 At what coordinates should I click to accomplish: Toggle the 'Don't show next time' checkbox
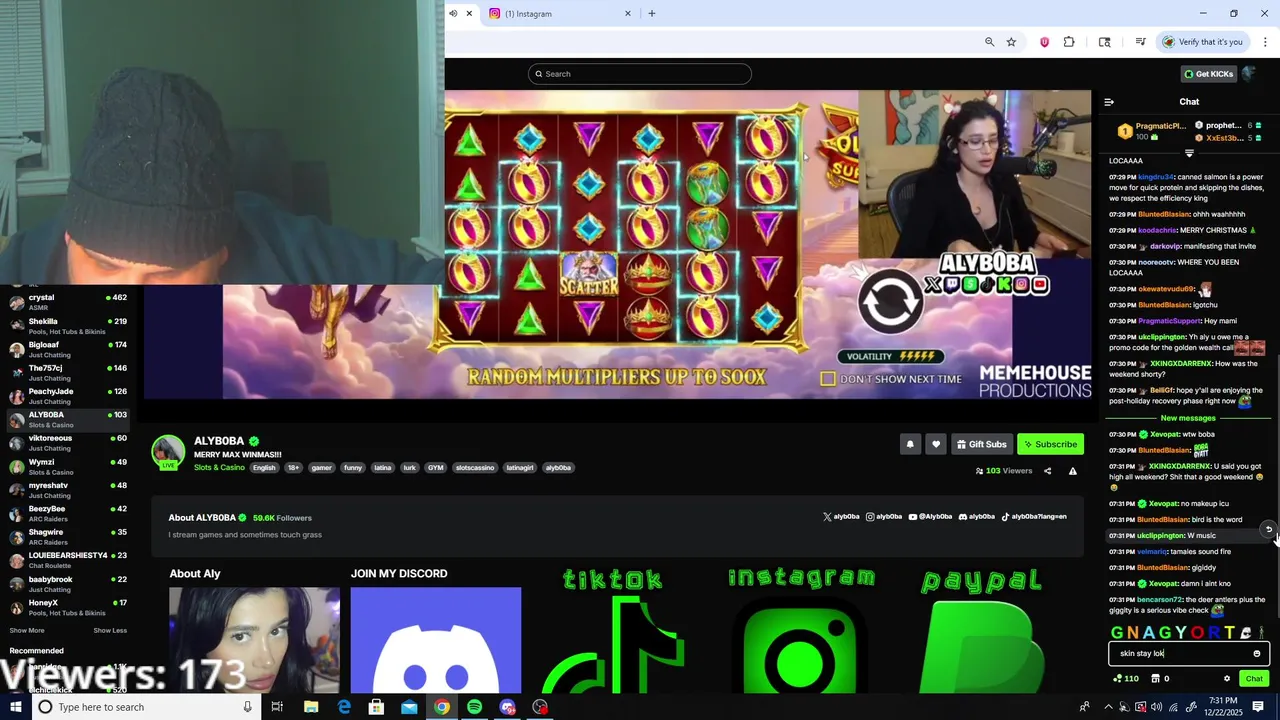coord(827,379)
